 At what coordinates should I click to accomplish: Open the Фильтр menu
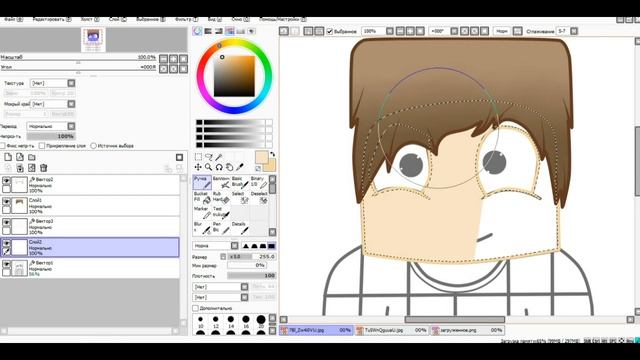pos(186,19)
